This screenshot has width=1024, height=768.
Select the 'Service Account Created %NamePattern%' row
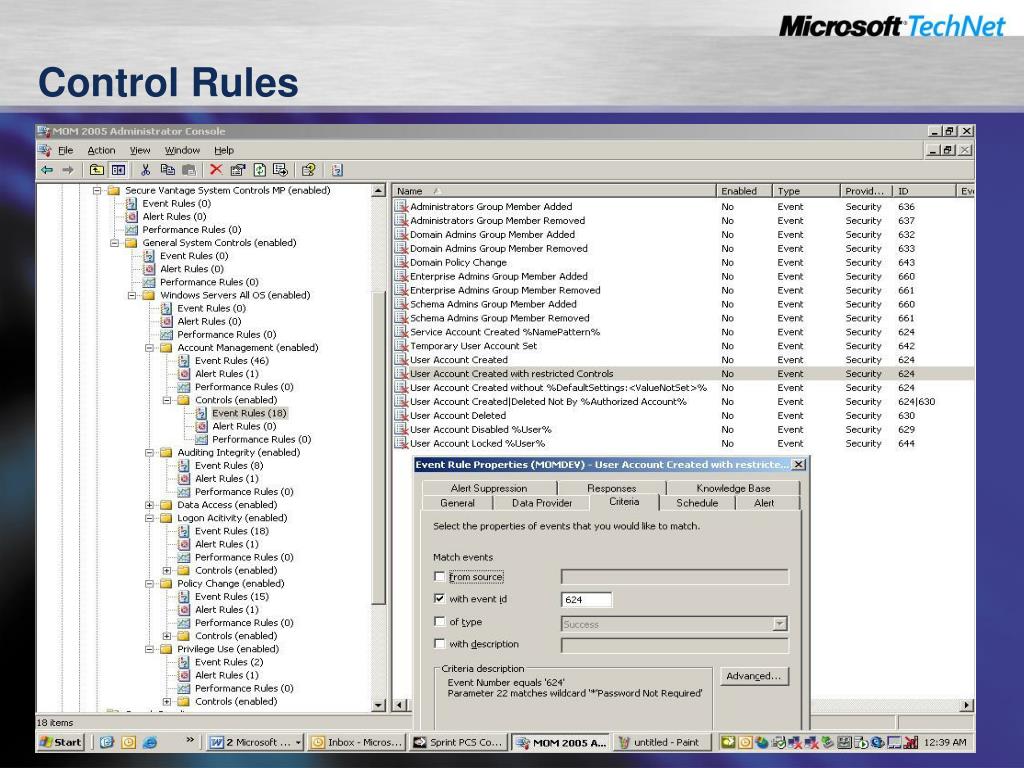tap(683, 332)
